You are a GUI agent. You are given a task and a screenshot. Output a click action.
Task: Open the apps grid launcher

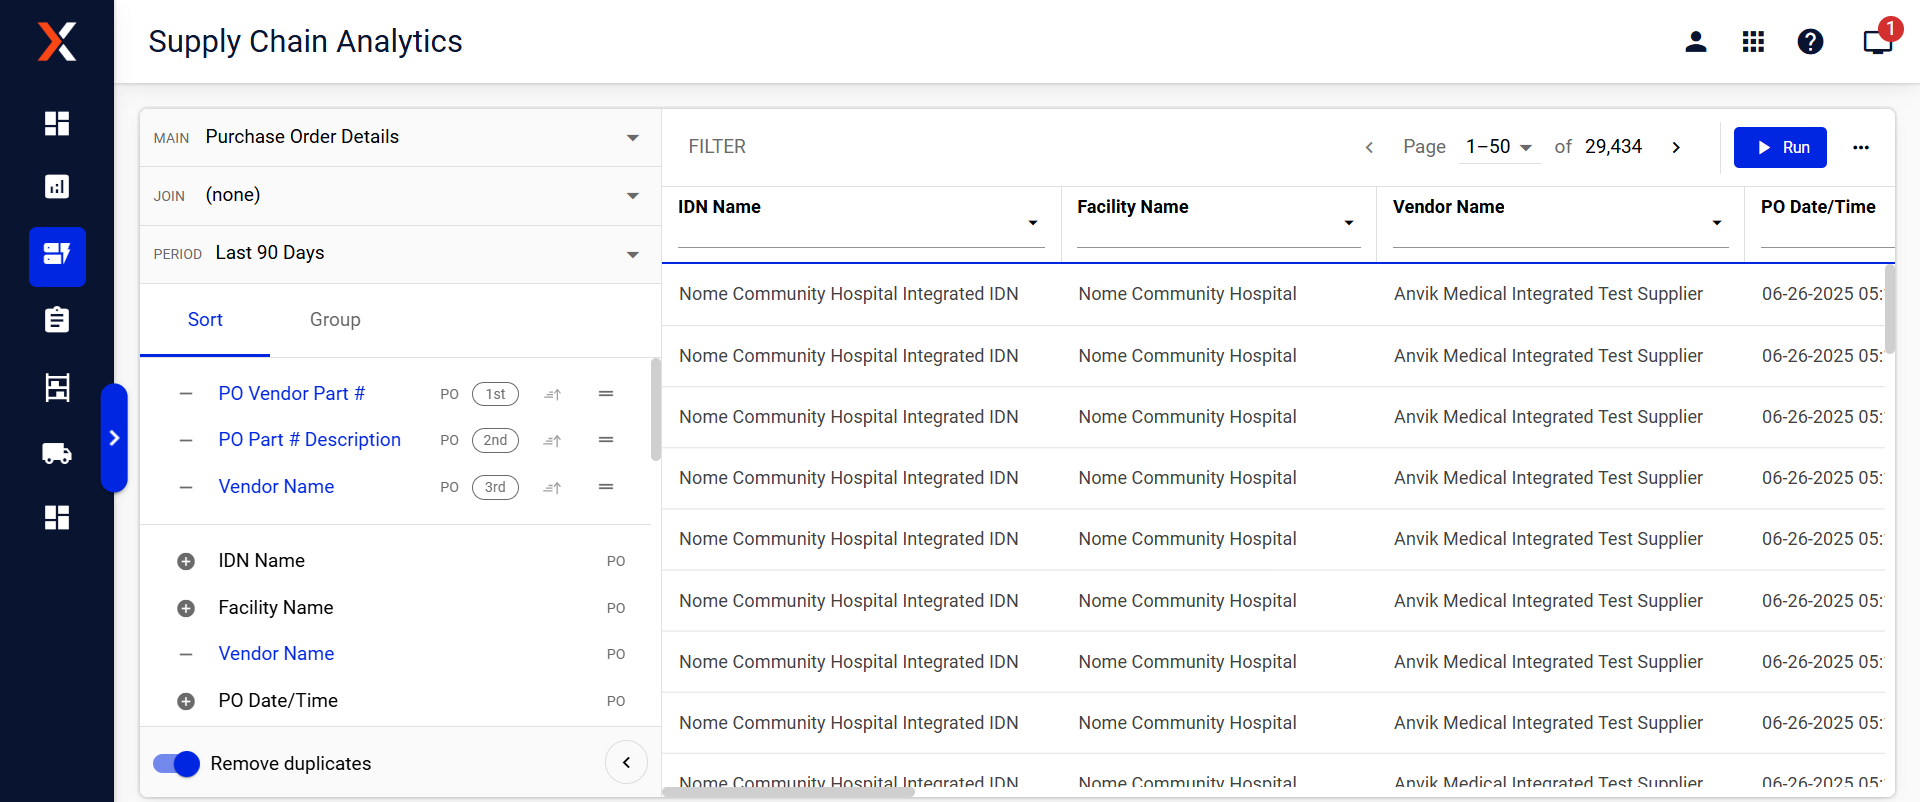pos(1752,41)
